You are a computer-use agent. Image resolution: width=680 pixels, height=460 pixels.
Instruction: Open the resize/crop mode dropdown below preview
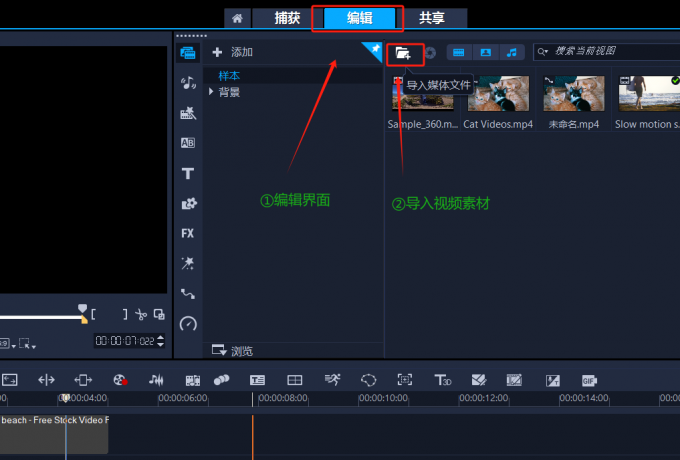click(28, 345)
